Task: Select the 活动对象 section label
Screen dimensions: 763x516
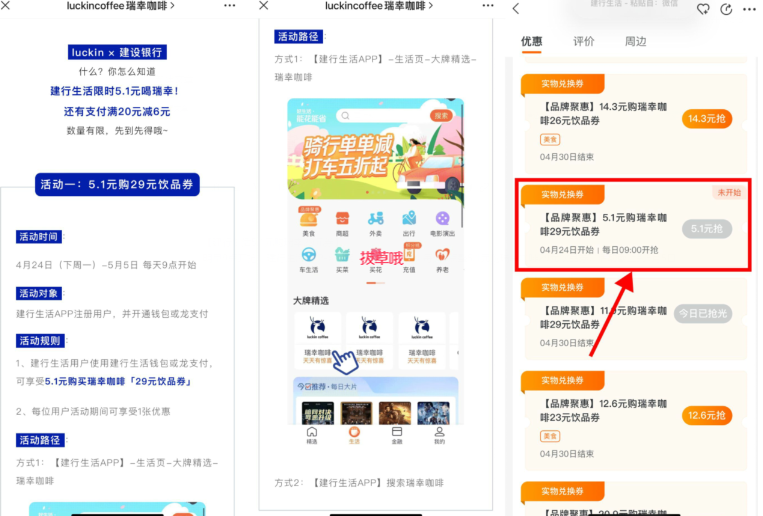Action: coord(39,294)
